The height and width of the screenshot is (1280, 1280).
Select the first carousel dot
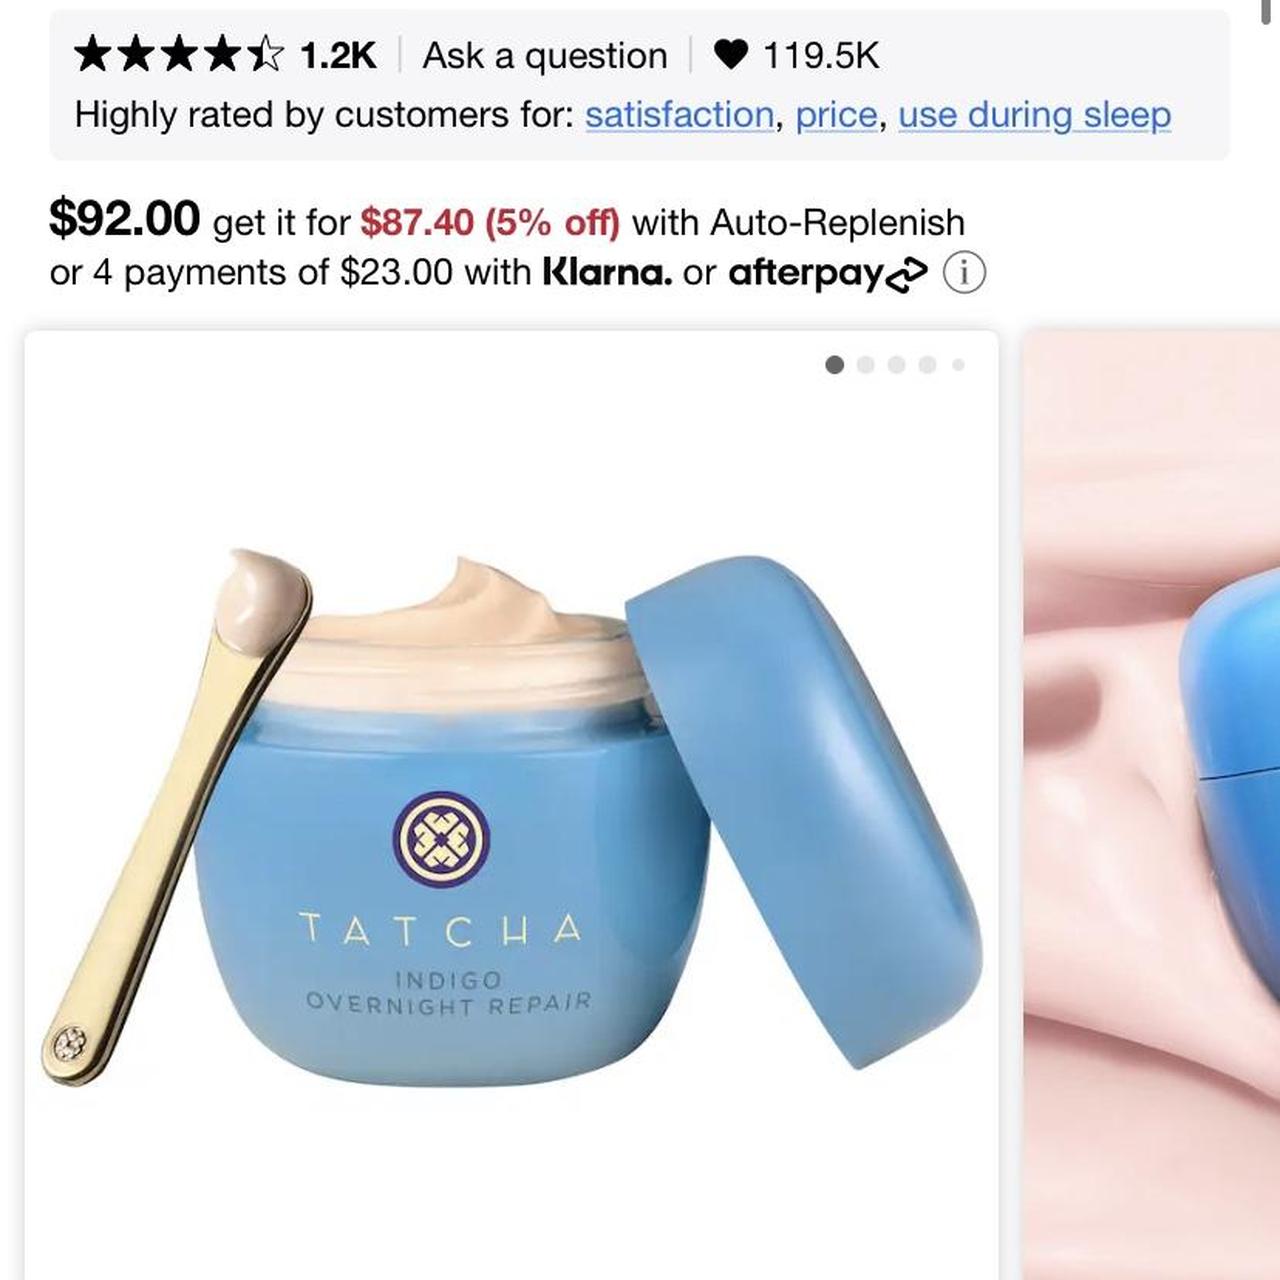pos(835,365)
